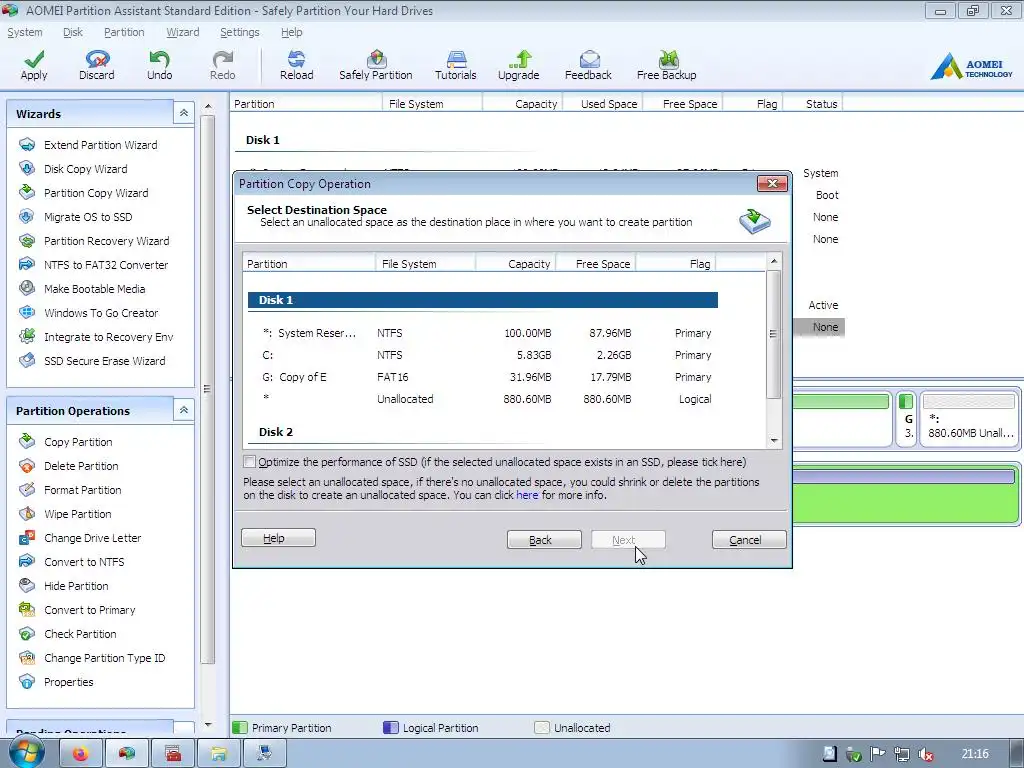This screenshot has height=768, width=1024.
Task: Open Firefox from the taskbar
Action: [80, 754]
